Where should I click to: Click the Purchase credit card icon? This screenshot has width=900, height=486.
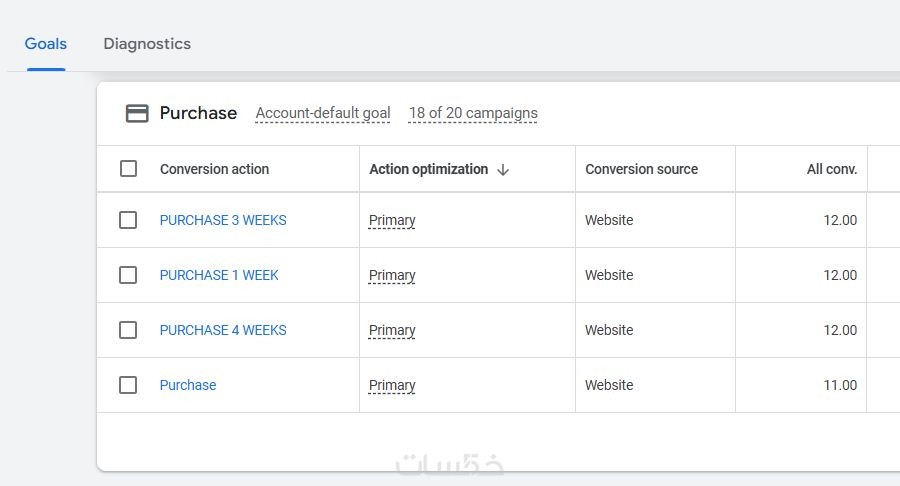(x=137, y=113)
